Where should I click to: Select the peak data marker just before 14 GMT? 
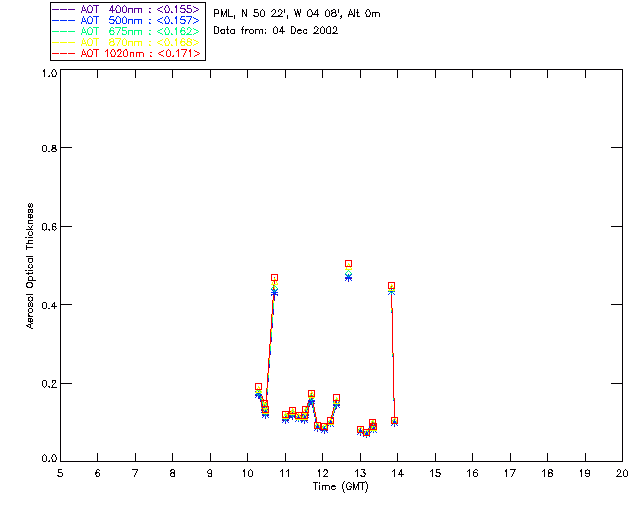click(391, 286)
